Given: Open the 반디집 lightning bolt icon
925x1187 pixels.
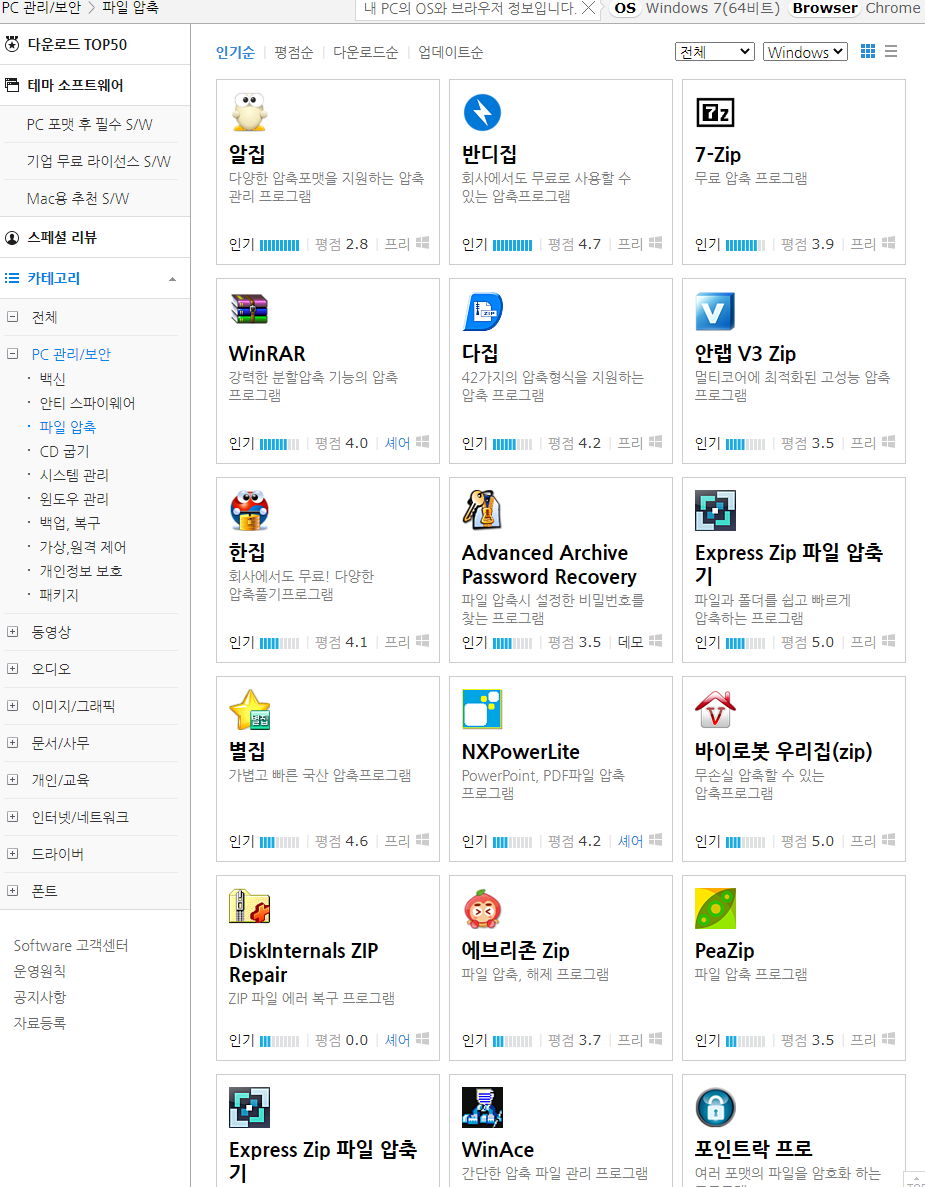Looking at the screenshot, I should [482, 112].
